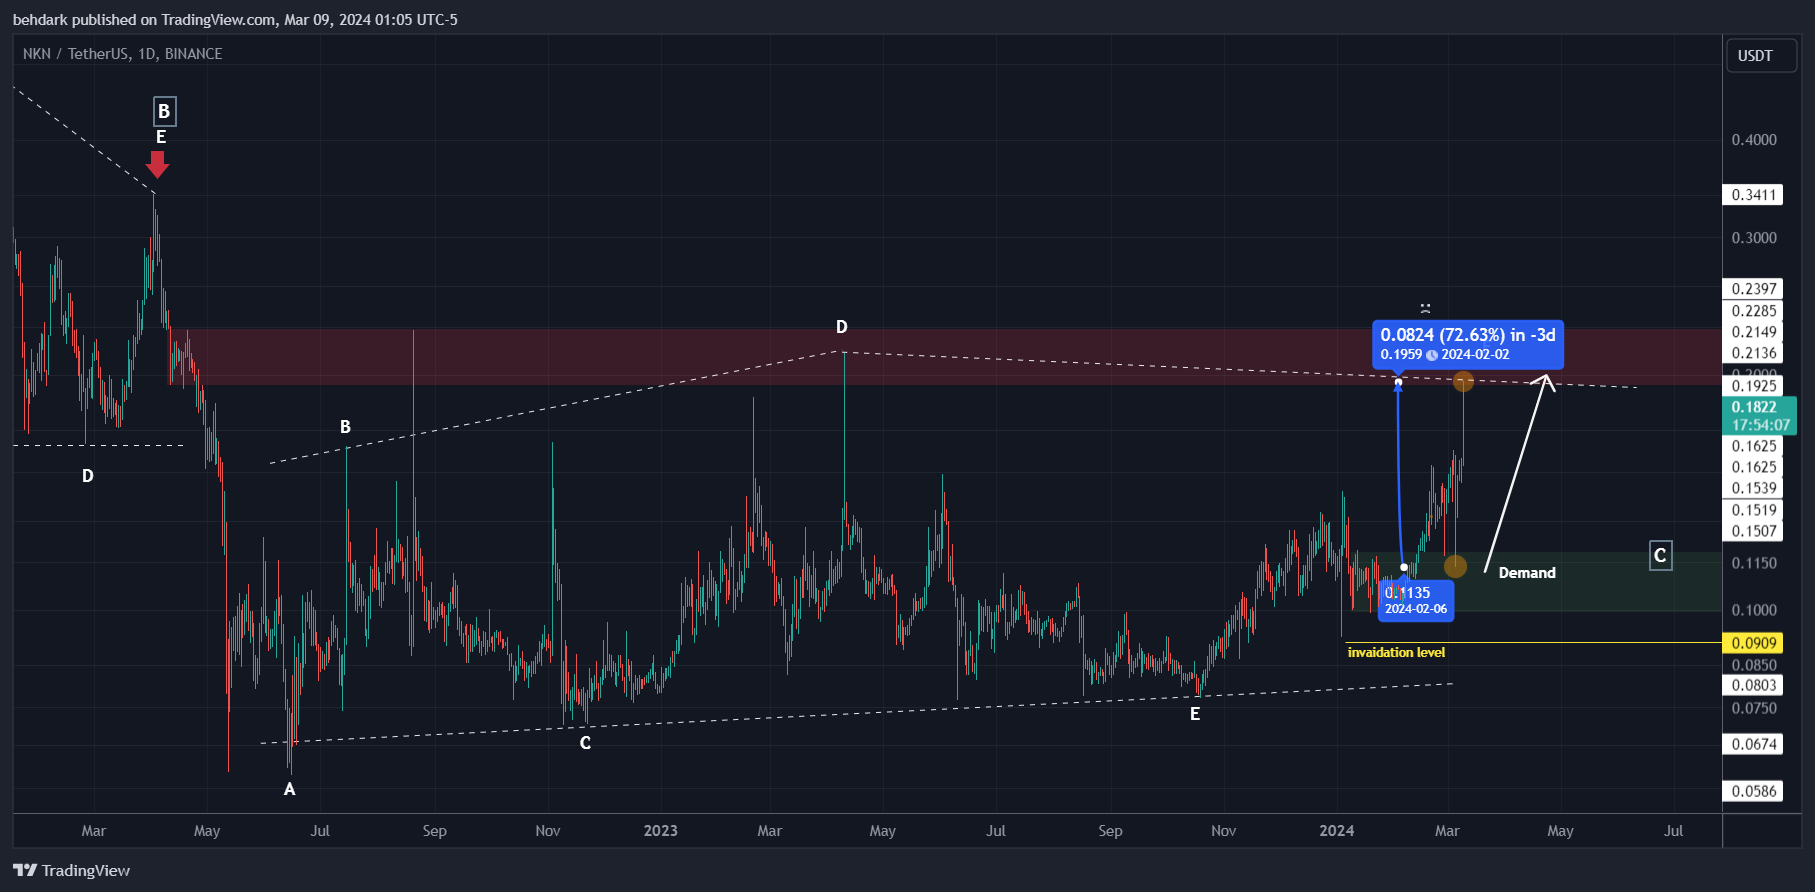Click the 0.0850 price axis value
Screen dimensions: 1815x892
[1754, 665]
